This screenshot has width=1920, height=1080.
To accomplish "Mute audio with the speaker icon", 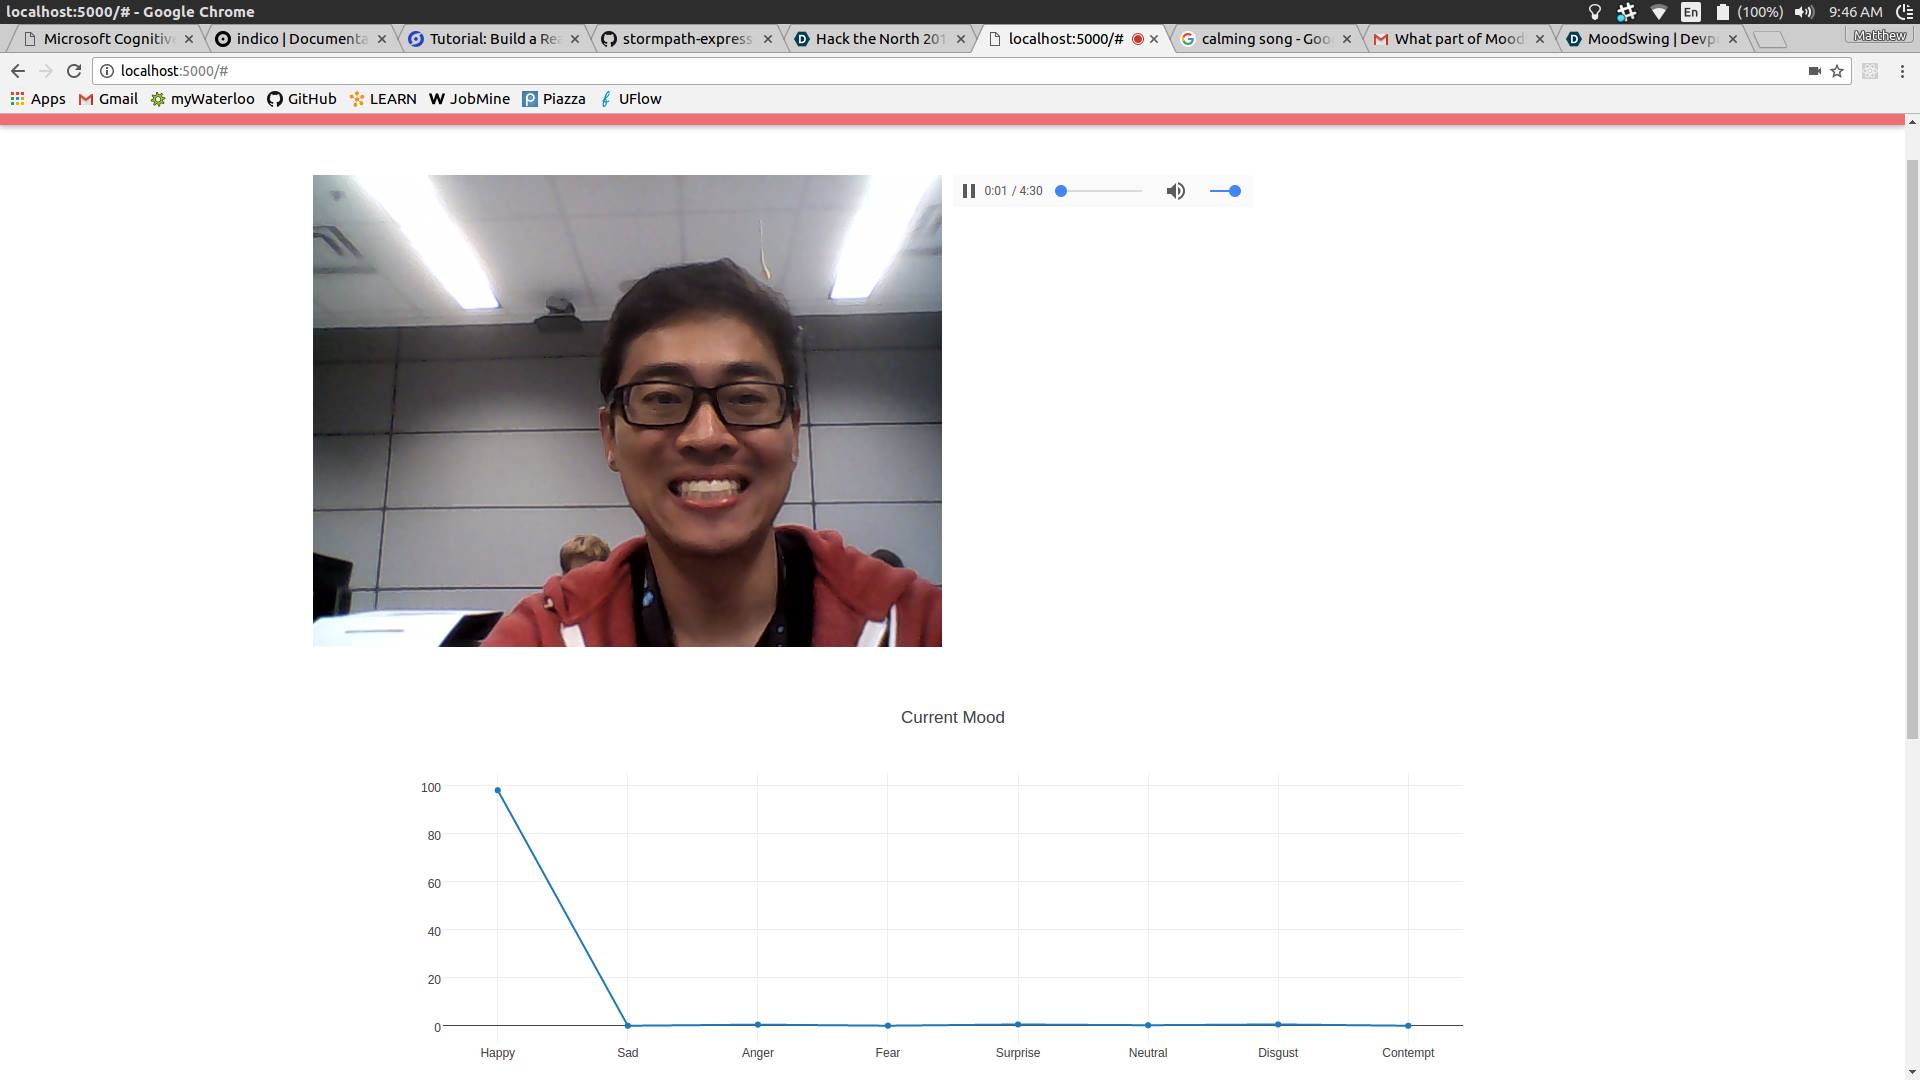I will pos(1176,191).
